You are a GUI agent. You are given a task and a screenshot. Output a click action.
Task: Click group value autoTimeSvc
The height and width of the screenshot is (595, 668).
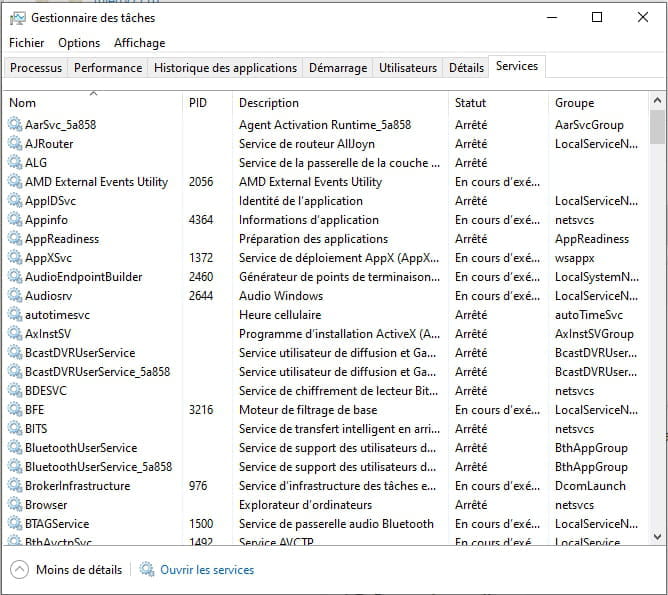(x=589, y=315)
